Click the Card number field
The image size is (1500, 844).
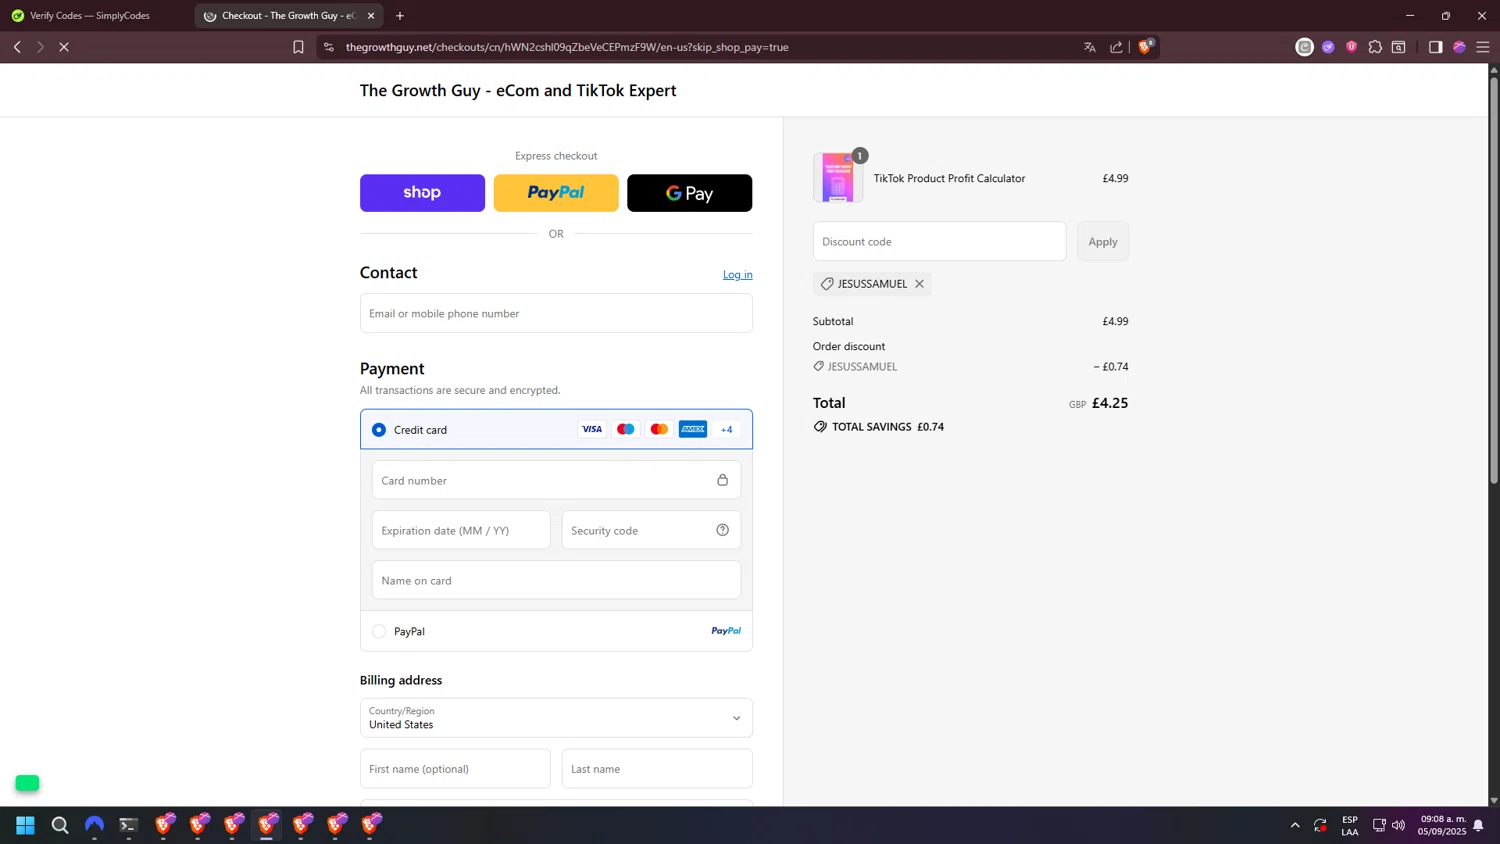[556, 480]
